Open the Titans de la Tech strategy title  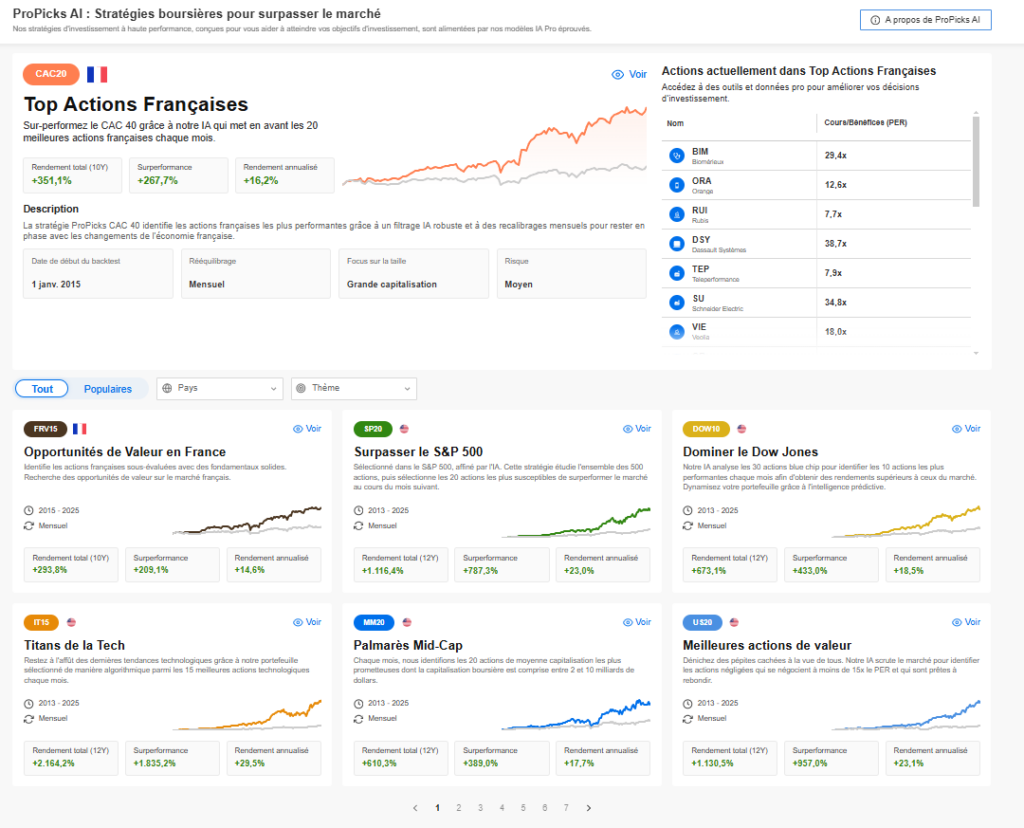tap(74, 645)
